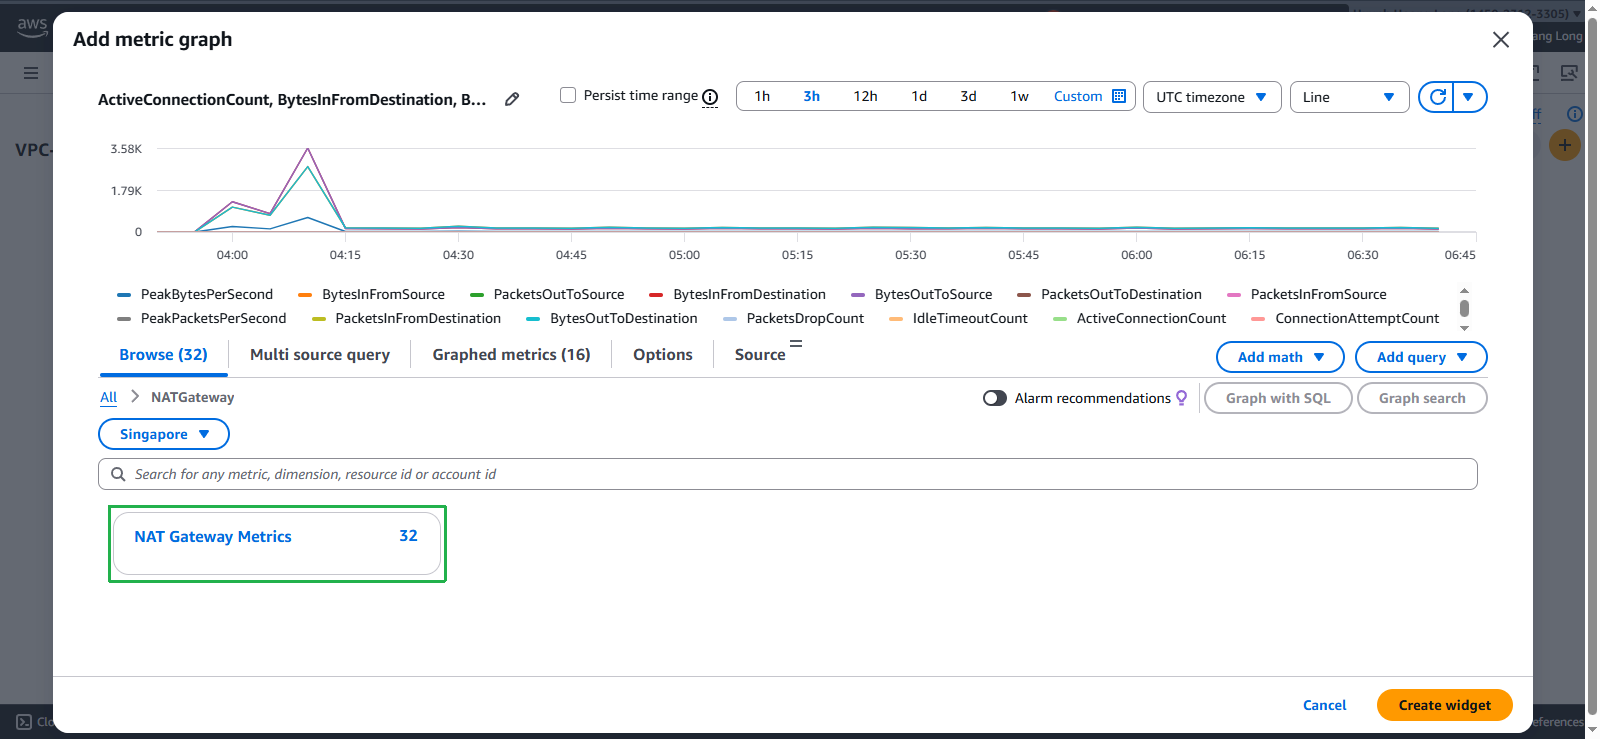The width and height of the screenshot is (1600, 739).
Task: Select 1h time range
Action: [762, 96]
